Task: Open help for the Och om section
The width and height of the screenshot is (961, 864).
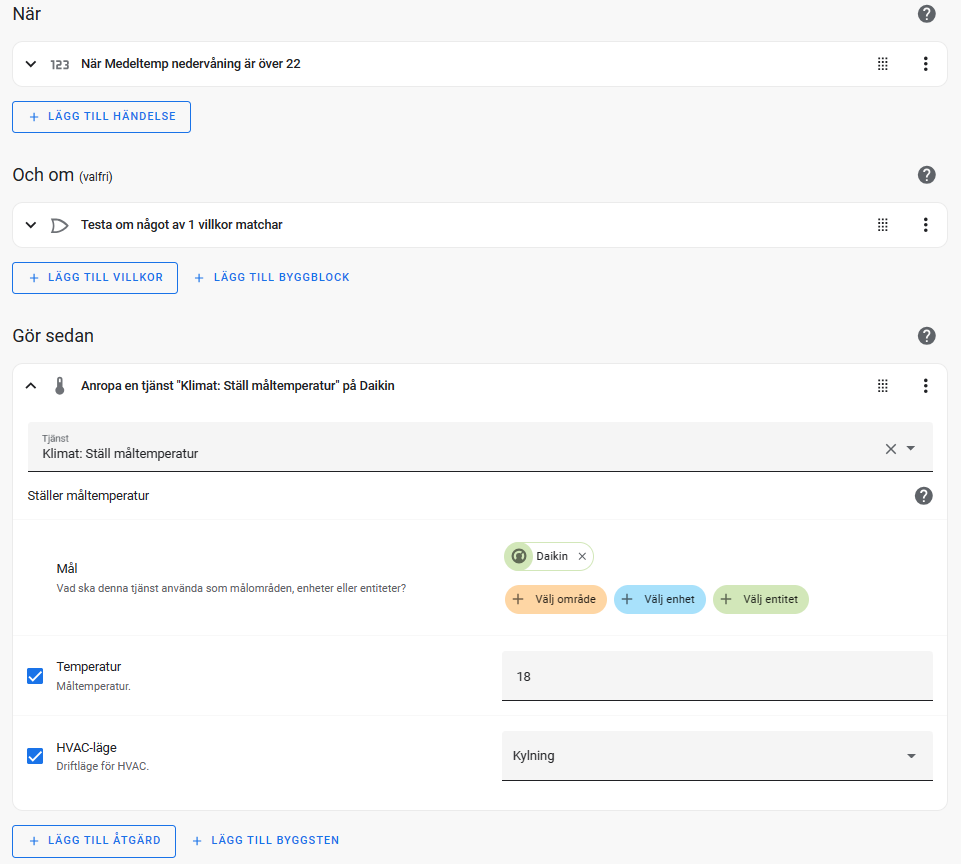Action: 926,175
